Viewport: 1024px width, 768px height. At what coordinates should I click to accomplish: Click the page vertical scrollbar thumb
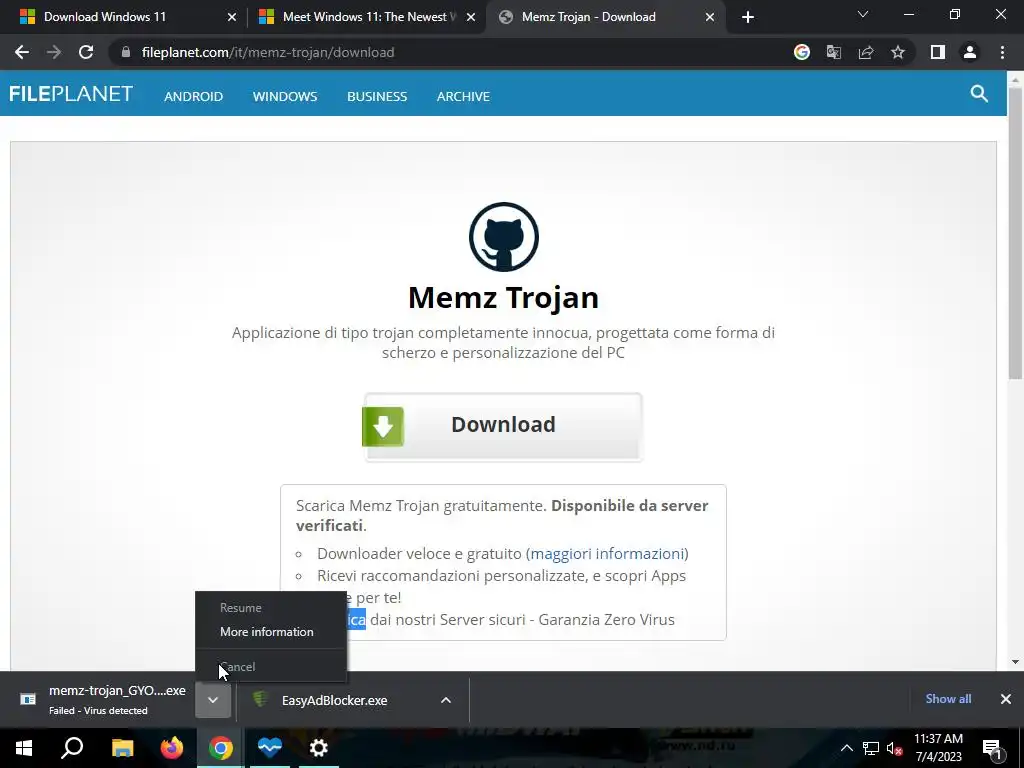pos(1015,232)
